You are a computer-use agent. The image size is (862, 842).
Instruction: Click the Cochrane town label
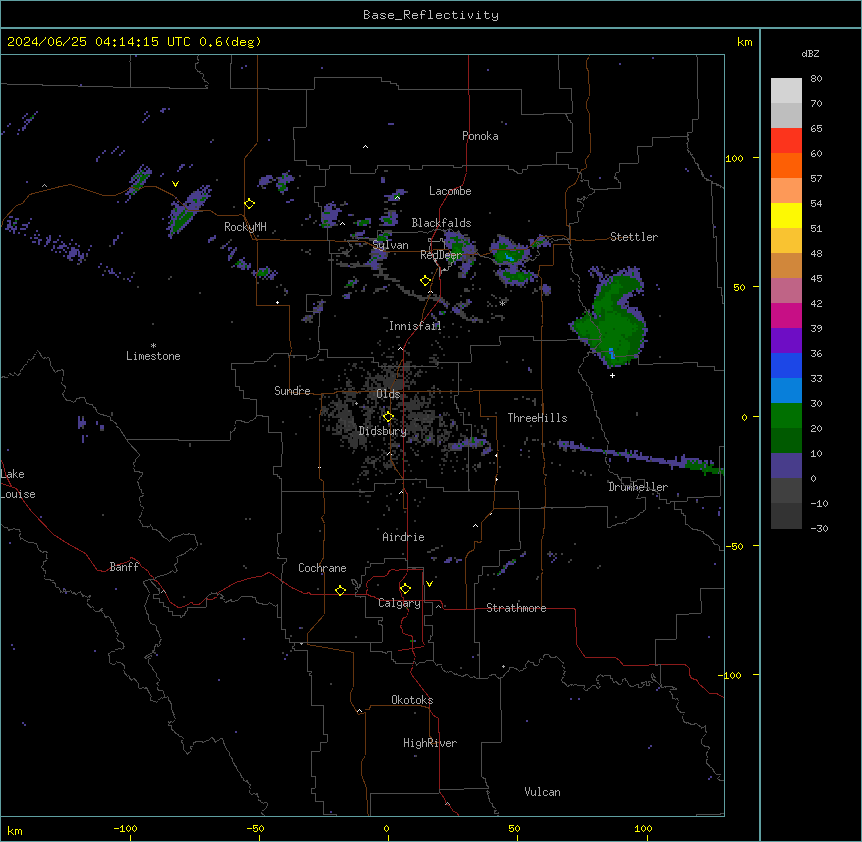tap(322, 568)
